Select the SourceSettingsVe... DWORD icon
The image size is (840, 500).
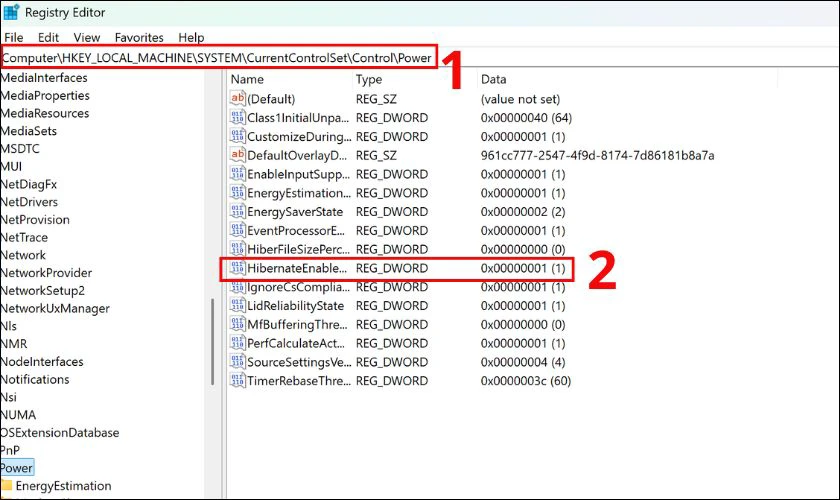coord(237,361)
